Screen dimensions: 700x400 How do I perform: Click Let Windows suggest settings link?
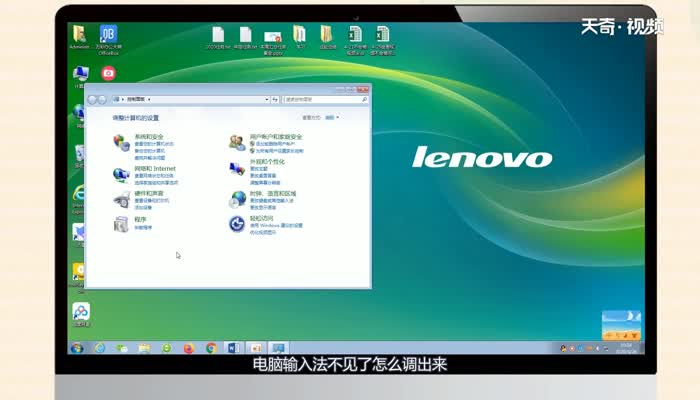(276, 226)
